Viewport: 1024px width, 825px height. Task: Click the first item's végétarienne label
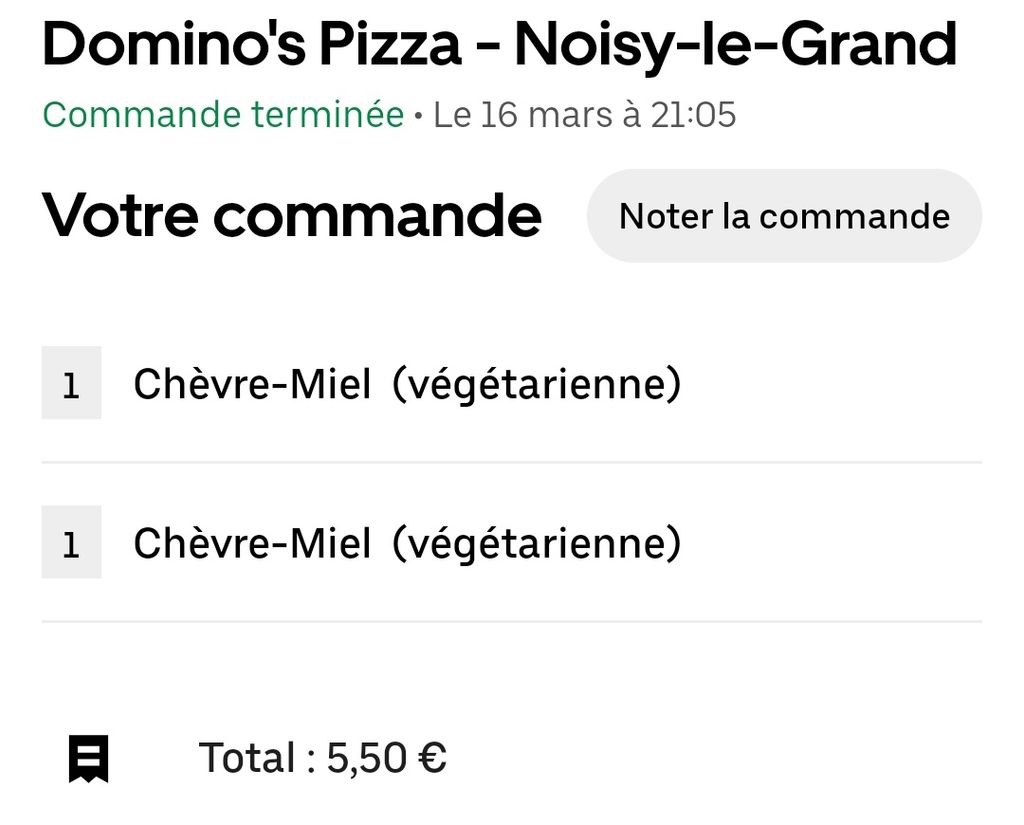(x=536, y=384)
